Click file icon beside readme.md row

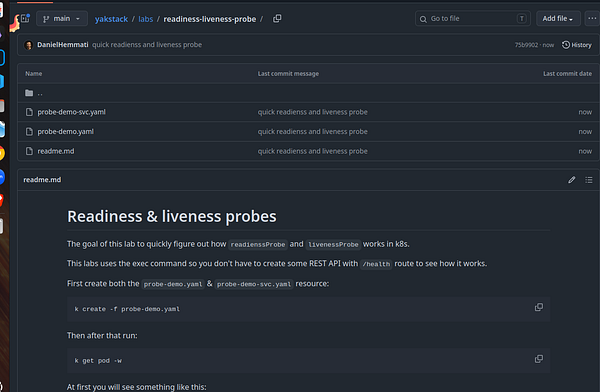click(29, 151)
